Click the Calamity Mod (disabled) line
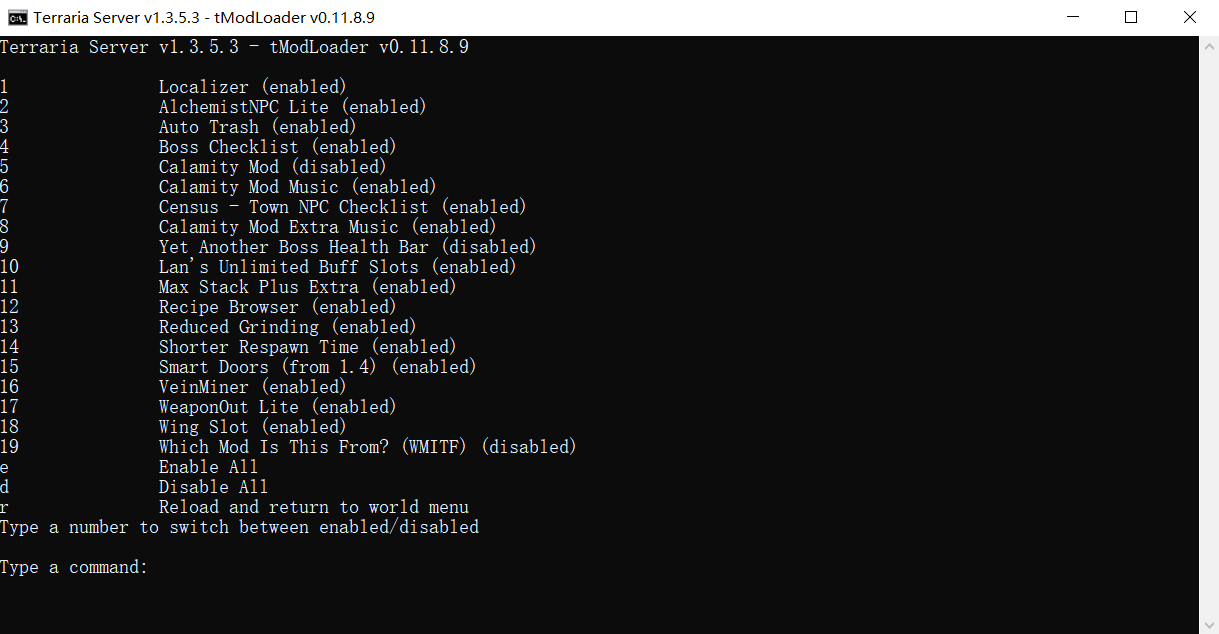 (271, 167)
